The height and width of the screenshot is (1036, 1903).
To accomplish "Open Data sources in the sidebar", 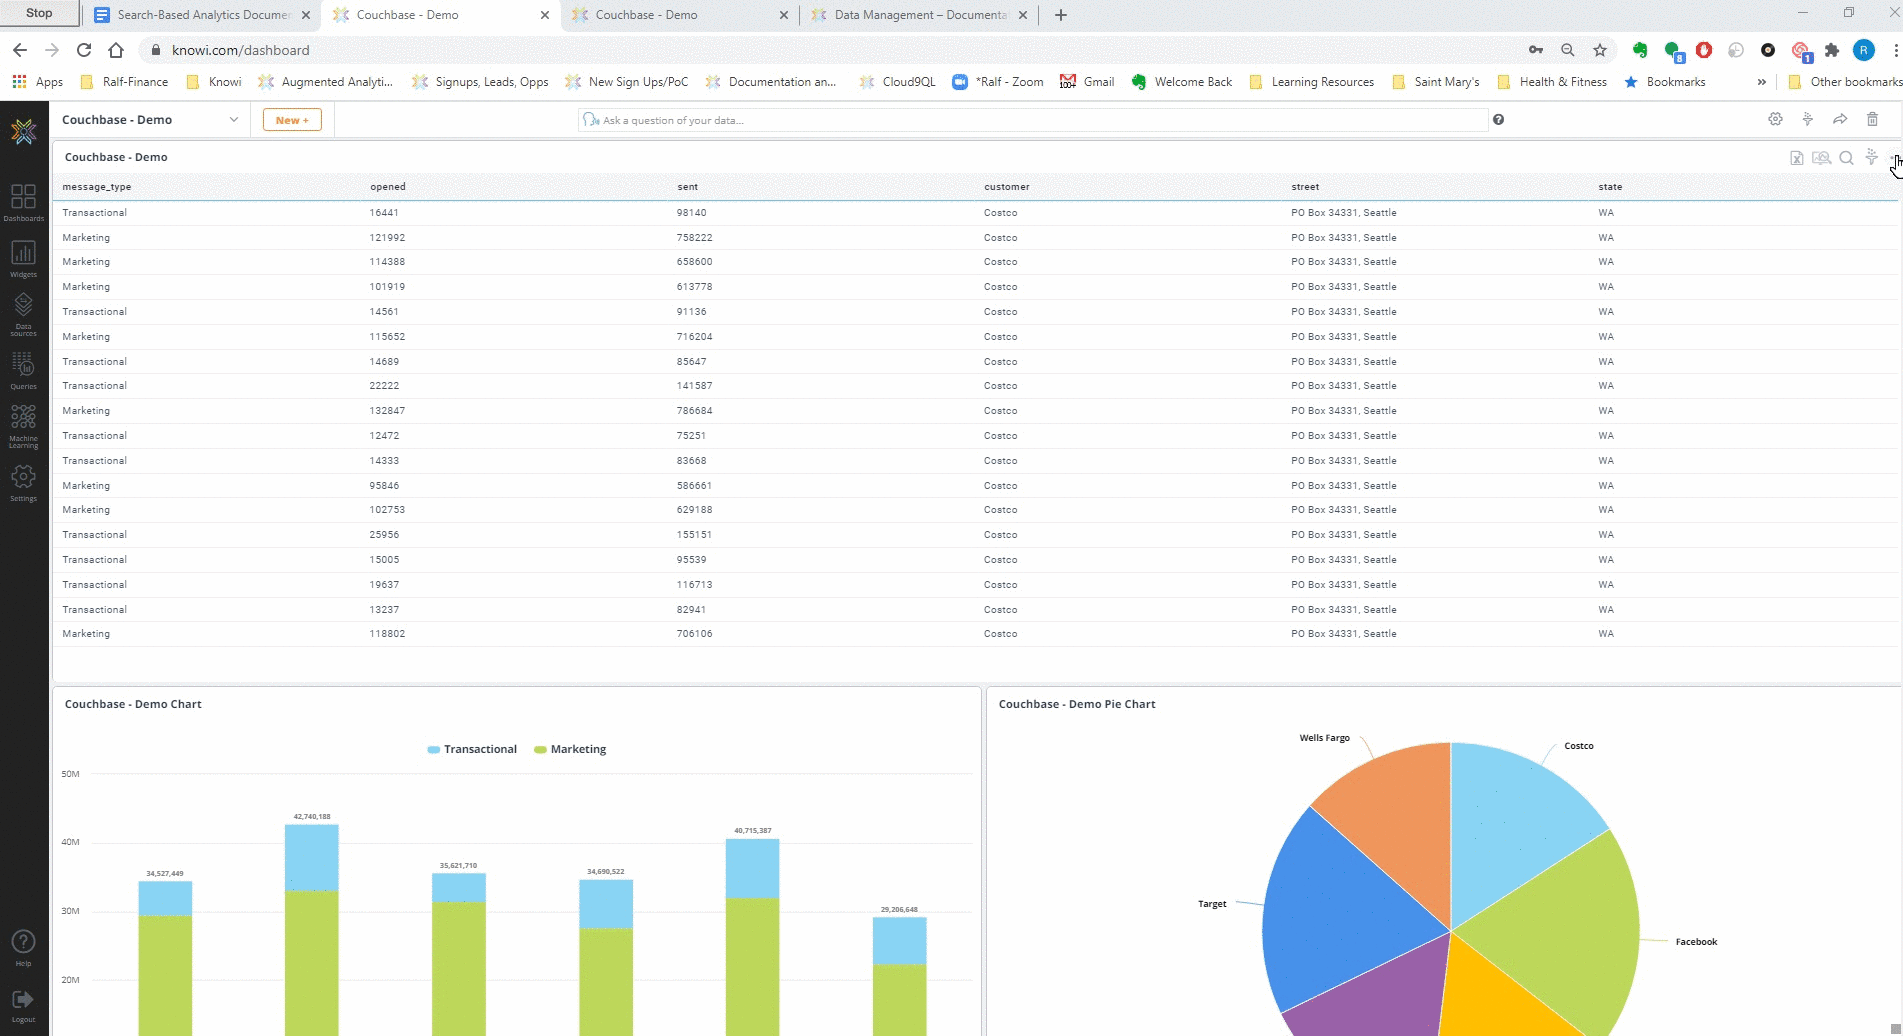I will 23,313.
